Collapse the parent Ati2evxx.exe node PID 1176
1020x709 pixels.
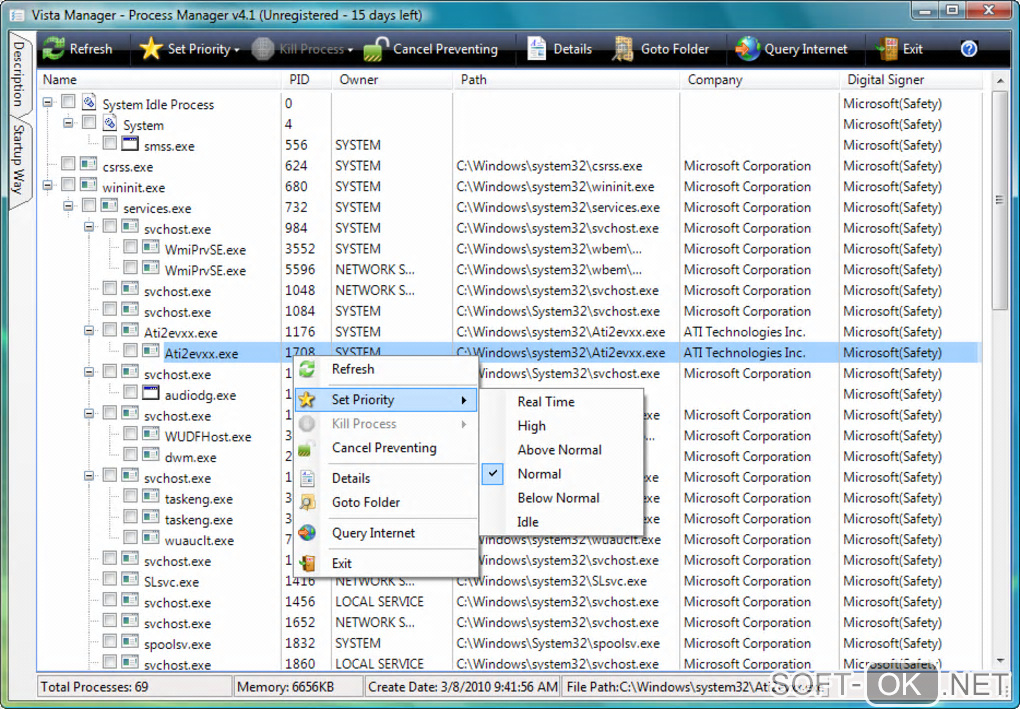(89, 330)
